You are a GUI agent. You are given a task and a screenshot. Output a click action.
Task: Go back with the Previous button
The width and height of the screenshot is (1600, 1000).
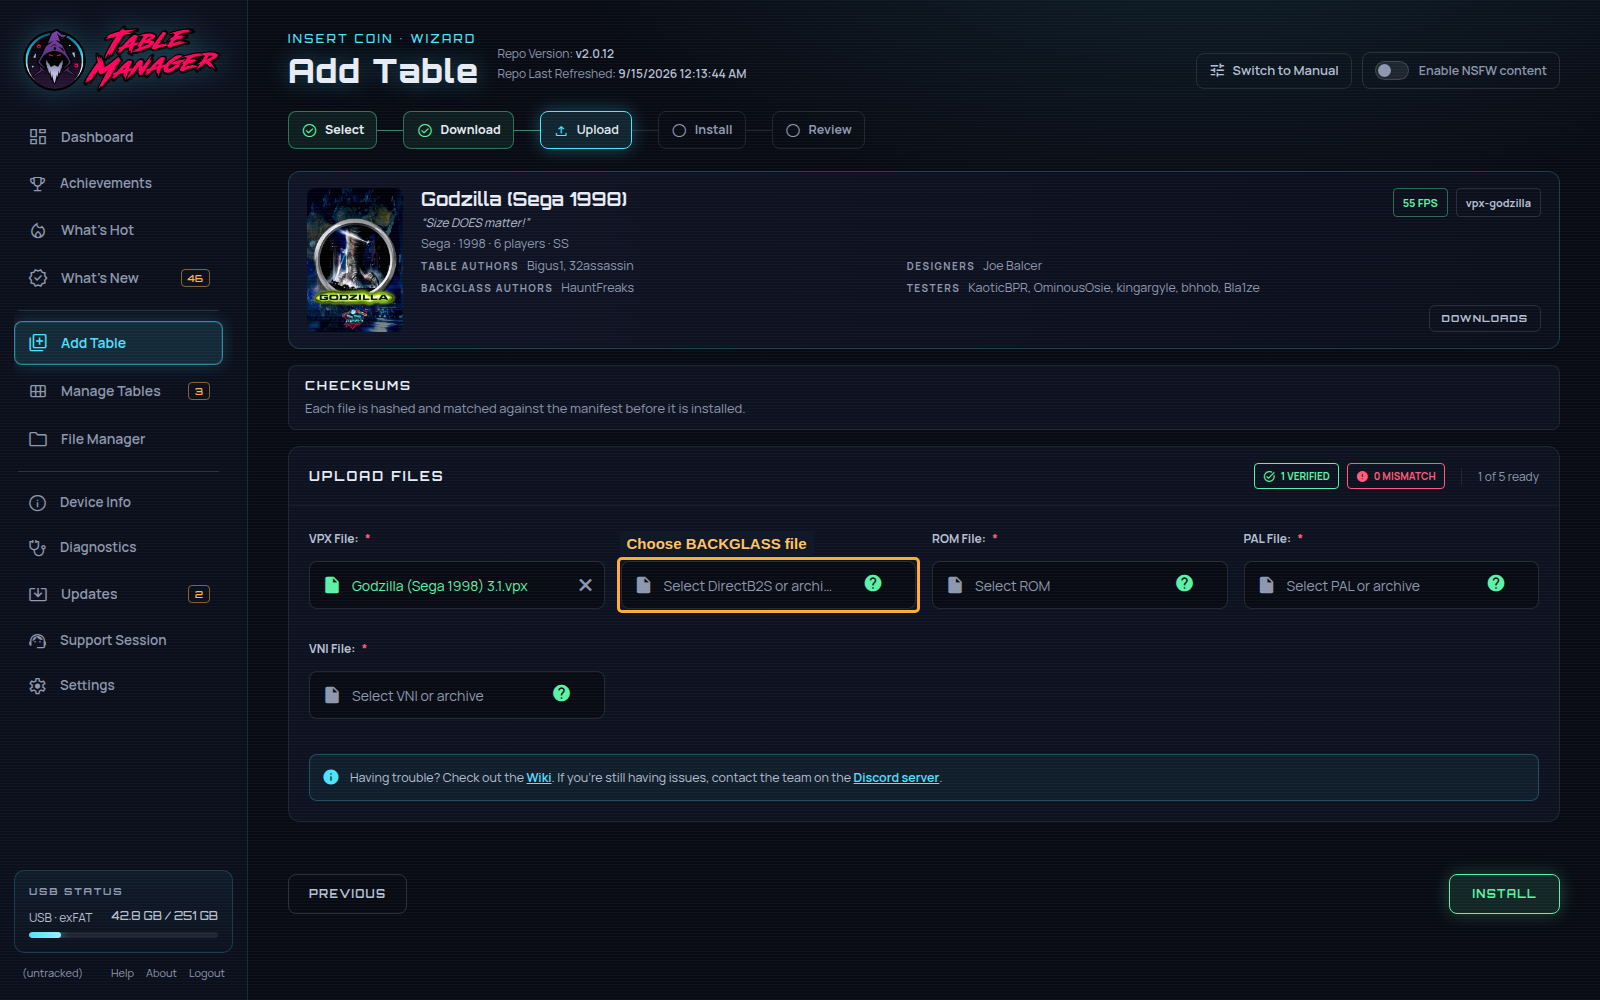[x=347, y=894]
